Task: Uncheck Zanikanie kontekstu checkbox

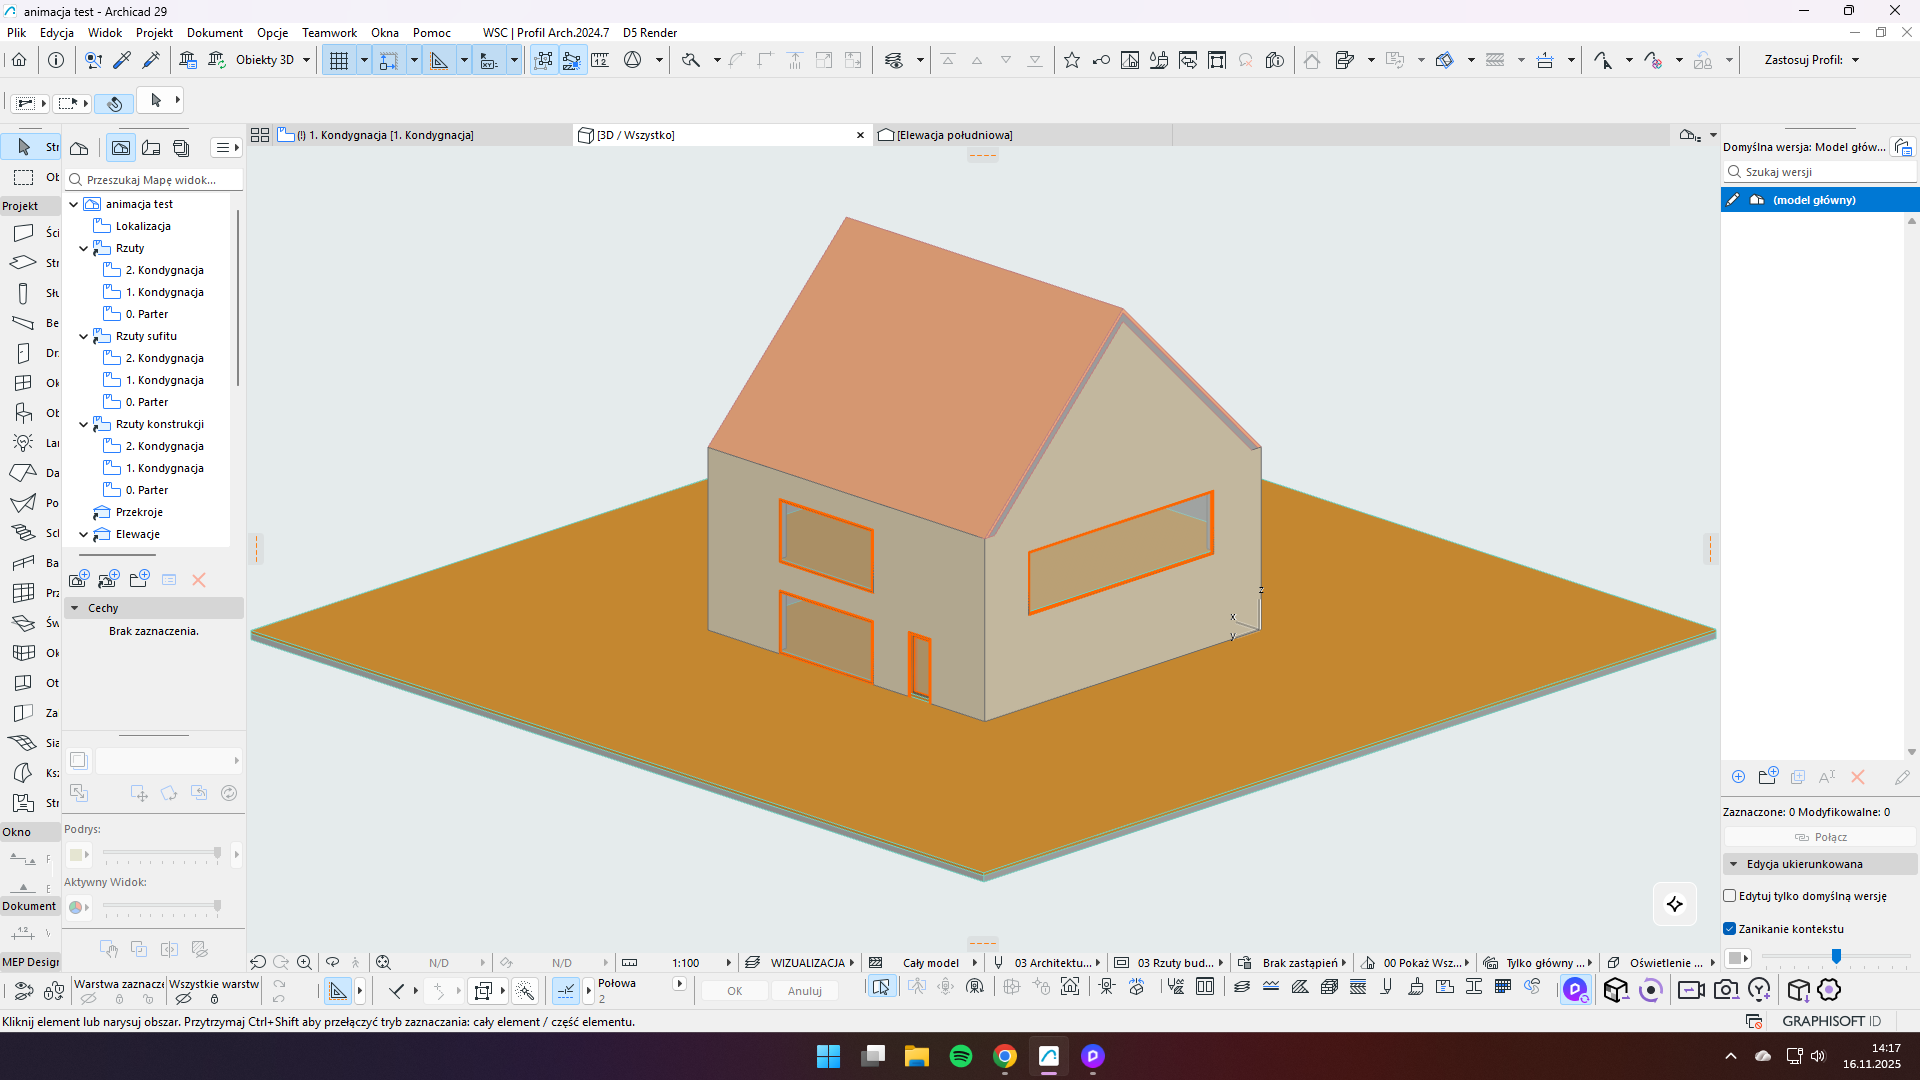Action: 1730,929
